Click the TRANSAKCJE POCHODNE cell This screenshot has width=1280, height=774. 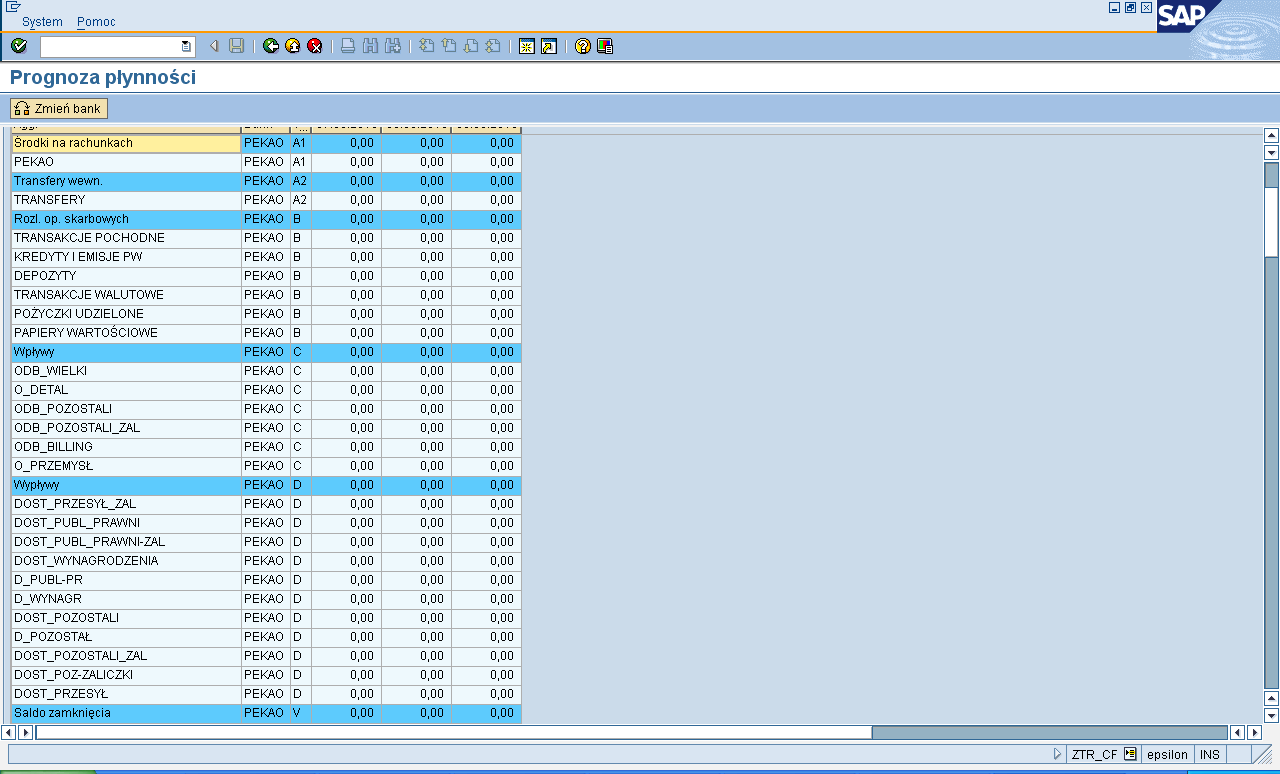coord(126,238)
